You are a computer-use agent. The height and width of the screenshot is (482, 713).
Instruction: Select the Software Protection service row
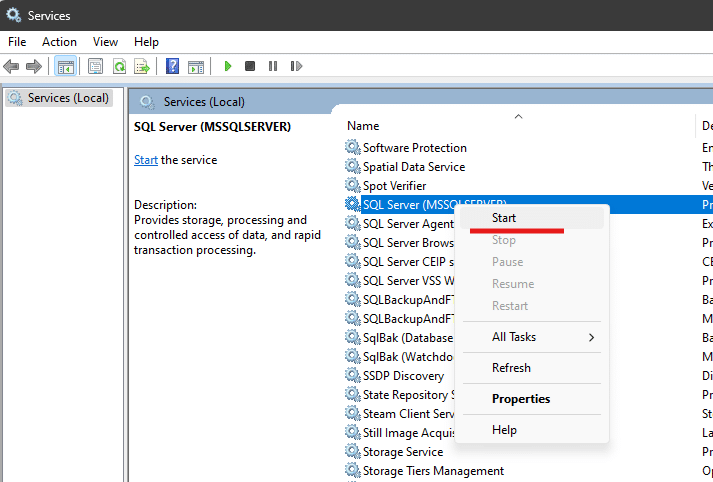tap(414, 148)
